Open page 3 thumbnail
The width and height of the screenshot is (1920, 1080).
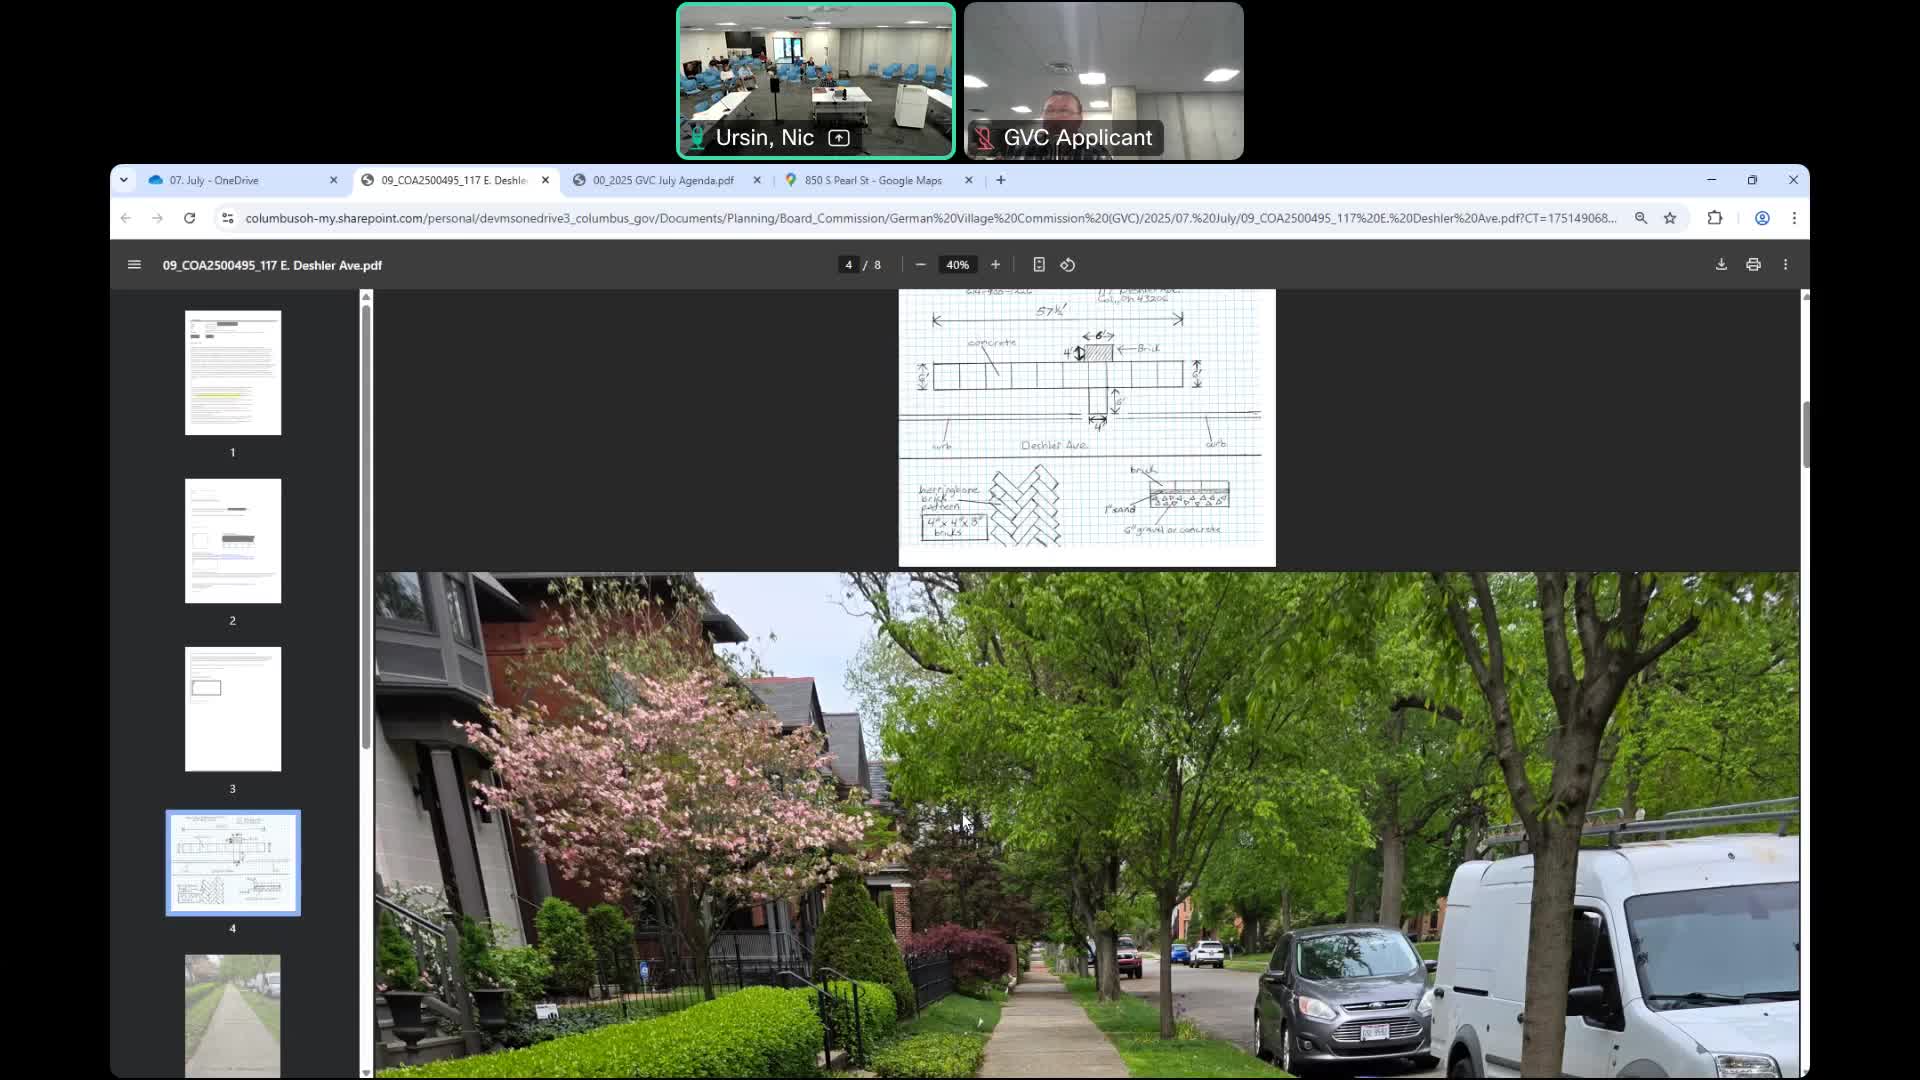click(x=233, y=709)
